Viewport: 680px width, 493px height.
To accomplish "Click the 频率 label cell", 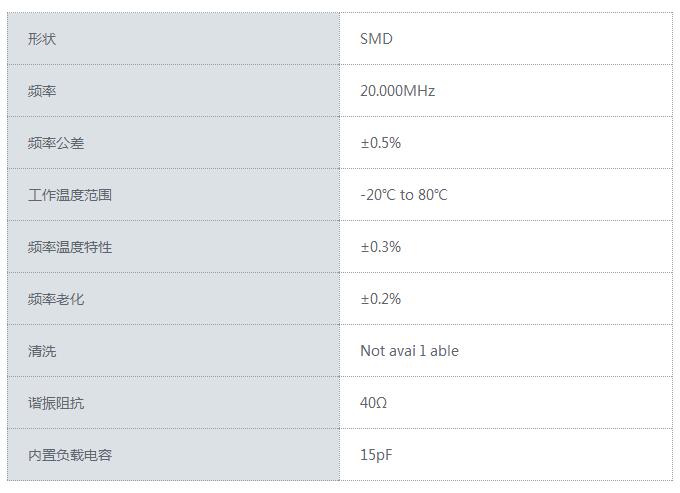I will [43, 91].
